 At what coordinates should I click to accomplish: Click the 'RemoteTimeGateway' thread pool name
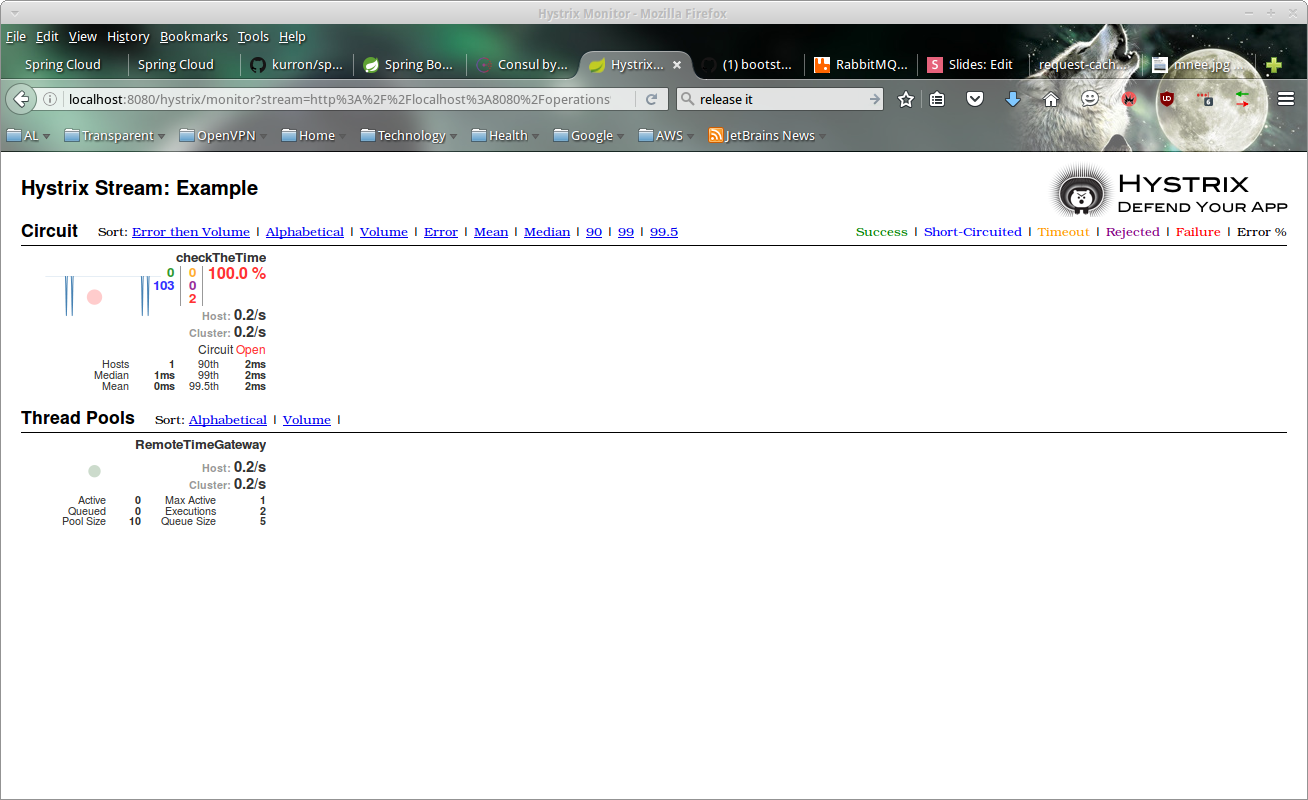tap(201, 445)
